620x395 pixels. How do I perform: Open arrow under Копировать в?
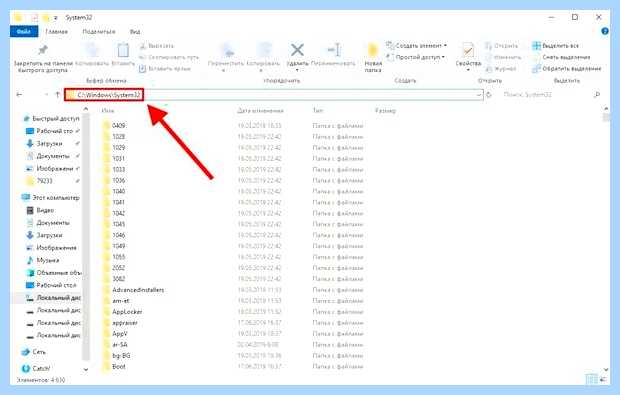point(261,70)
